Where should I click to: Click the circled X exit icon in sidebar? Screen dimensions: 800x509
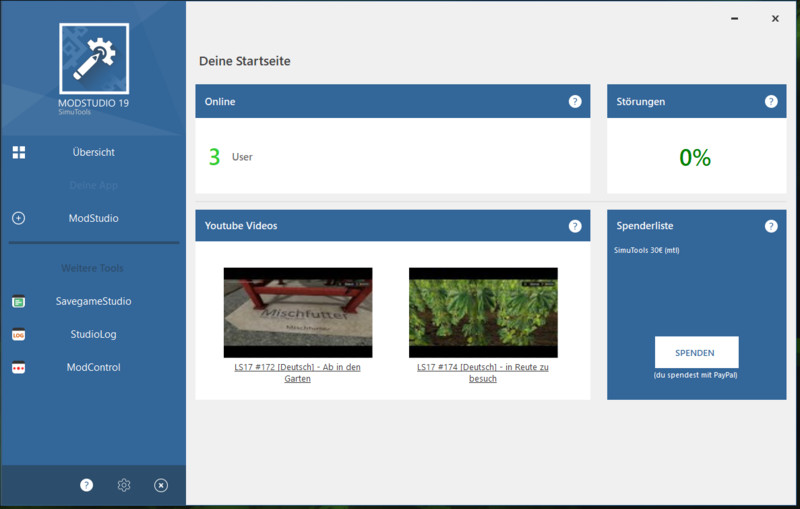pyautogui.click(x=161, y=485)
